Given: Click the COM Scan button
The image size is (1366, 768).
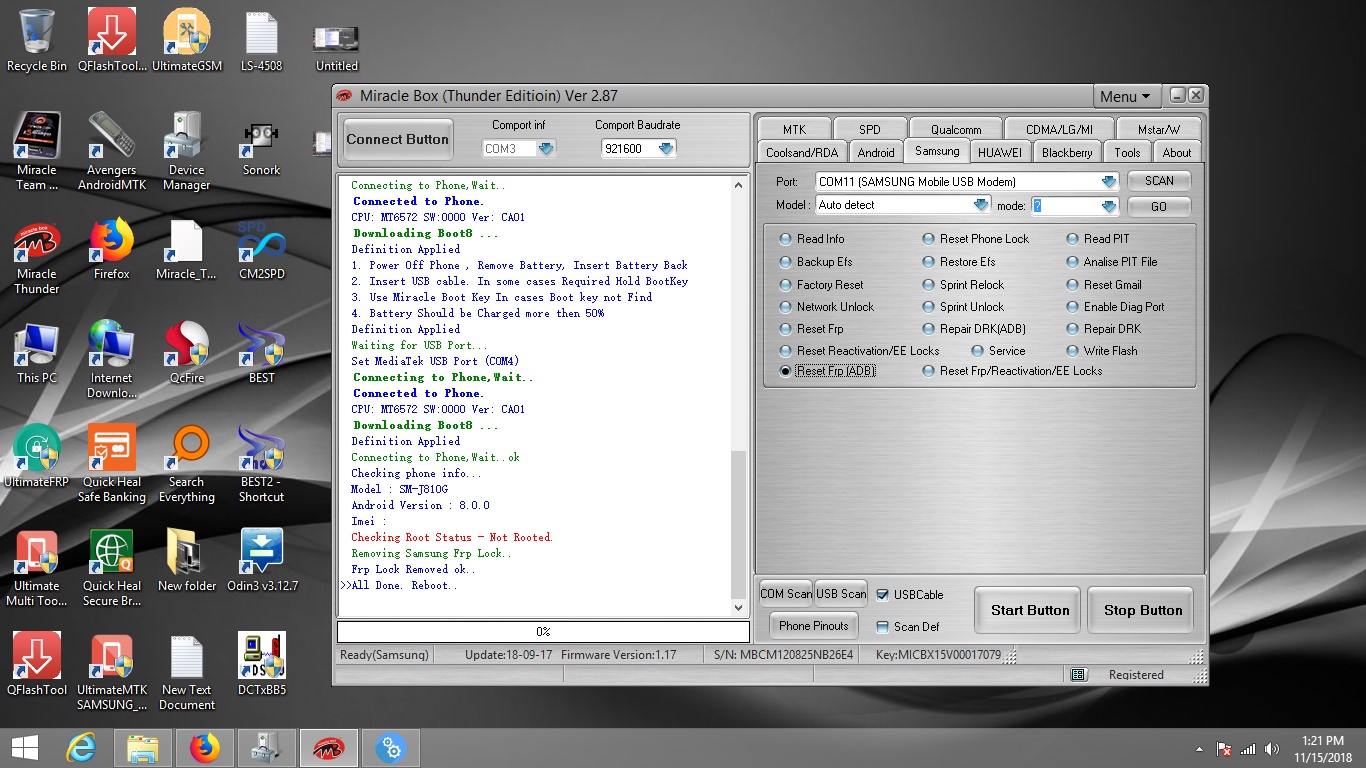Looking at the screenshot, I should coord(786,594).
